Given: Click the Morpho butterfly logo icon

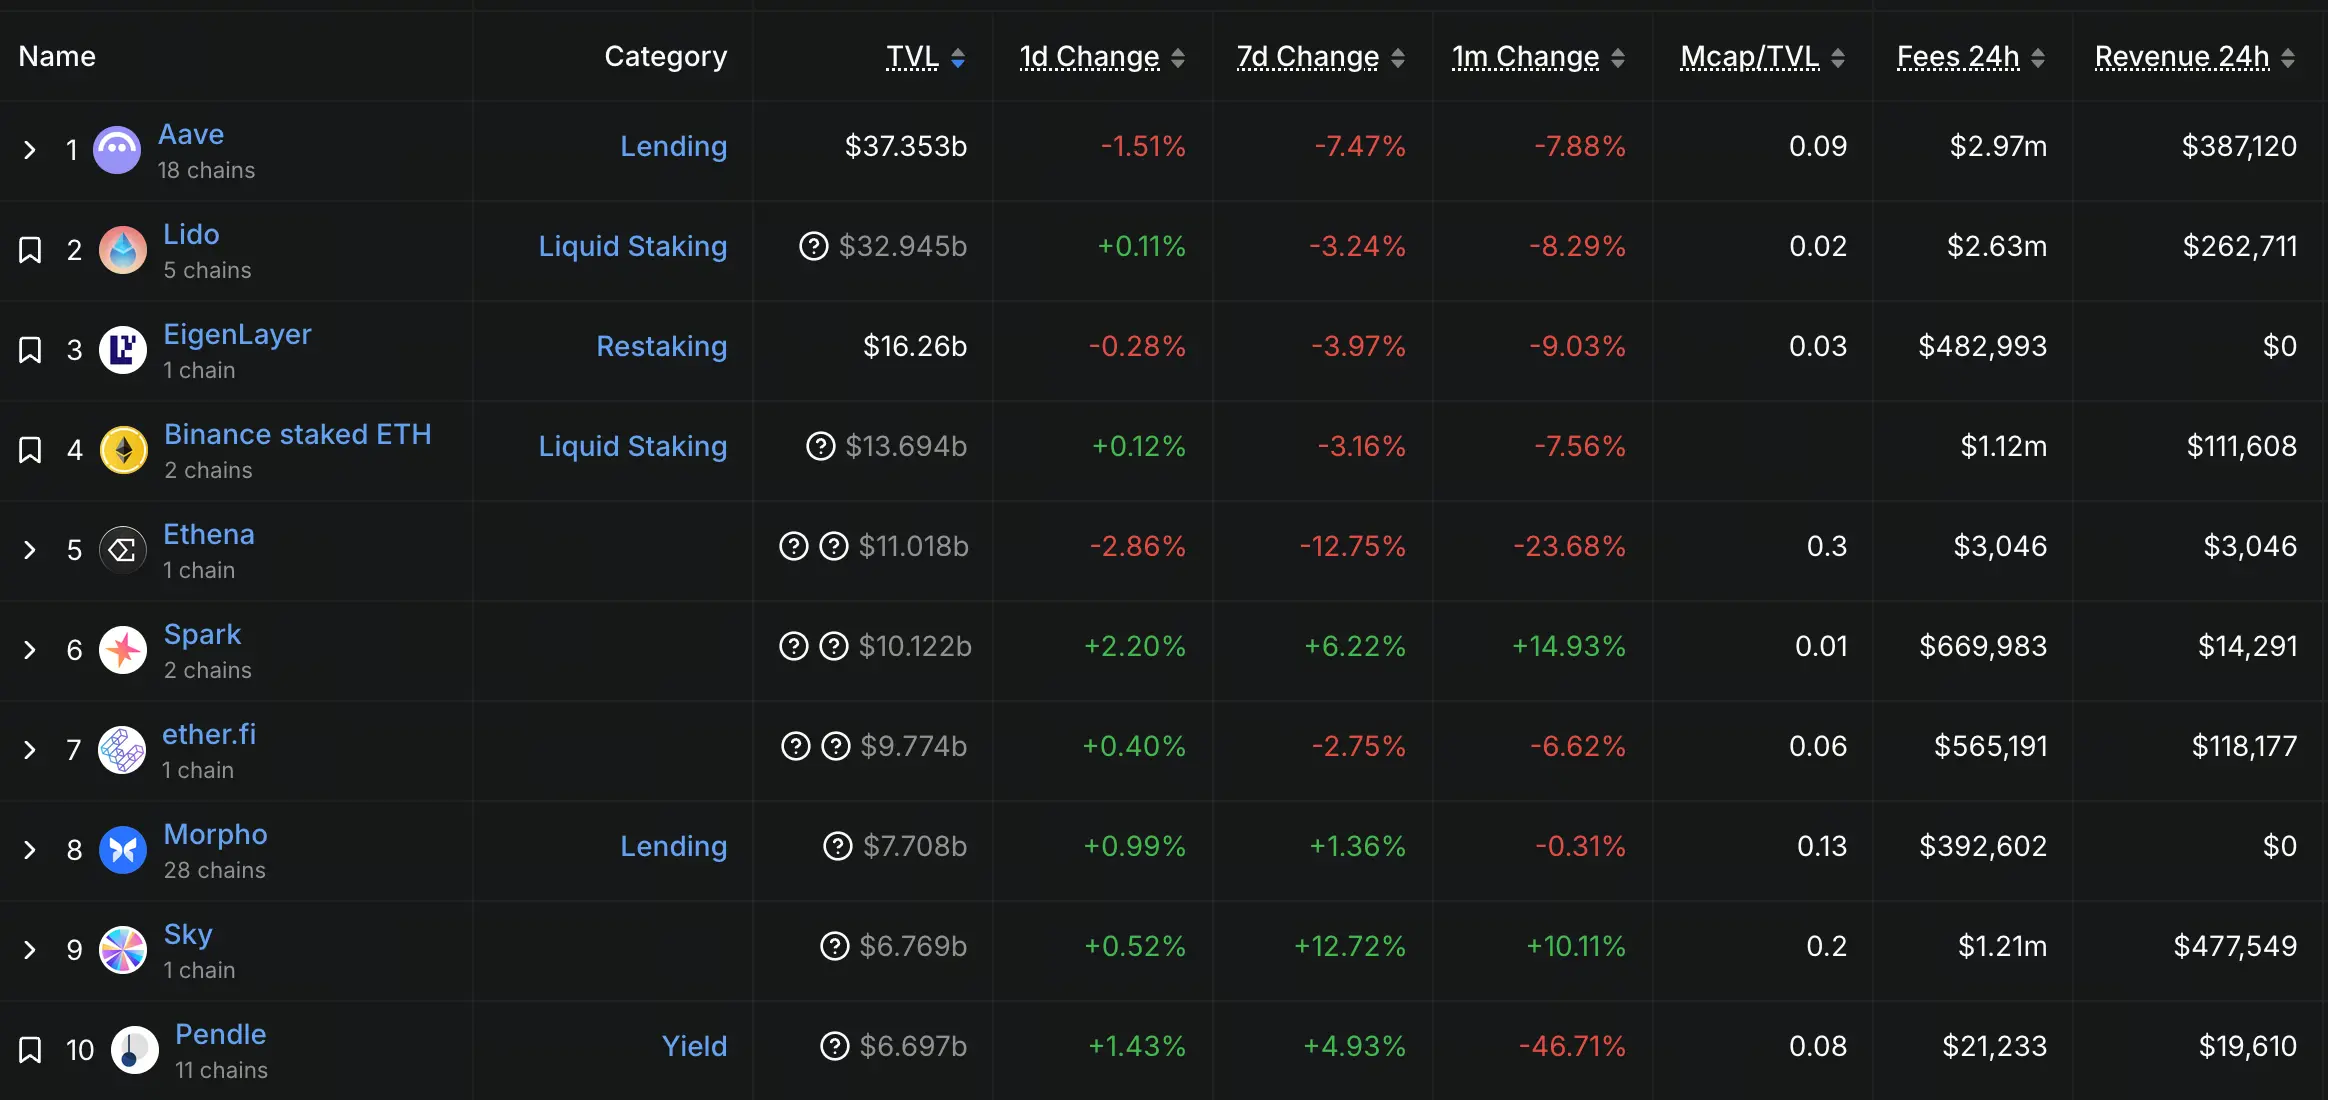Looking at the screenshot, I should click(123, 850).
